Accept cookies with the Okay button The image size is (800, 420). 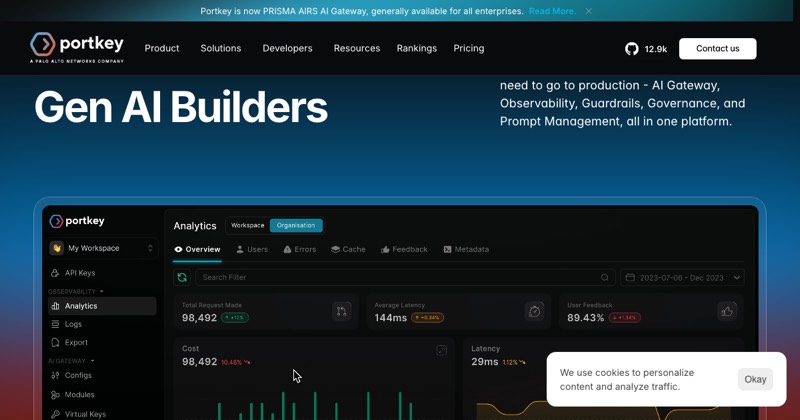755,379
